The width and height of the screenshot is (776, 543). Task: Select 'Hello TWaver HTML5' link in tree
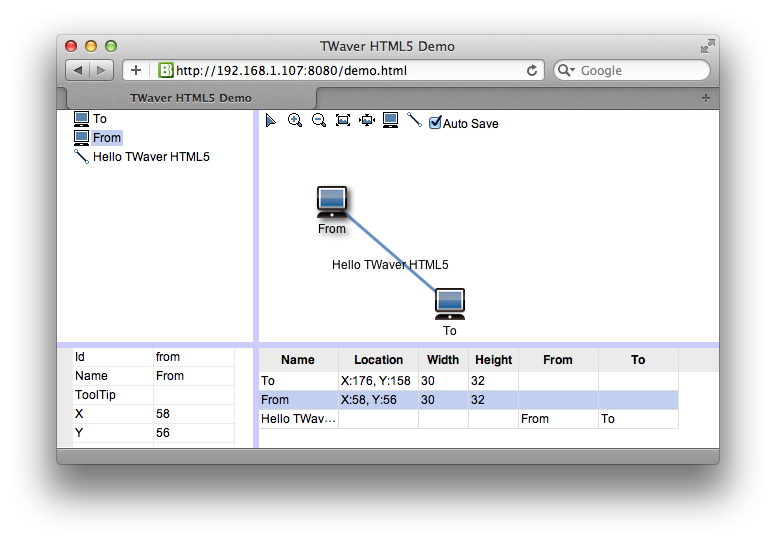point(151,157)
